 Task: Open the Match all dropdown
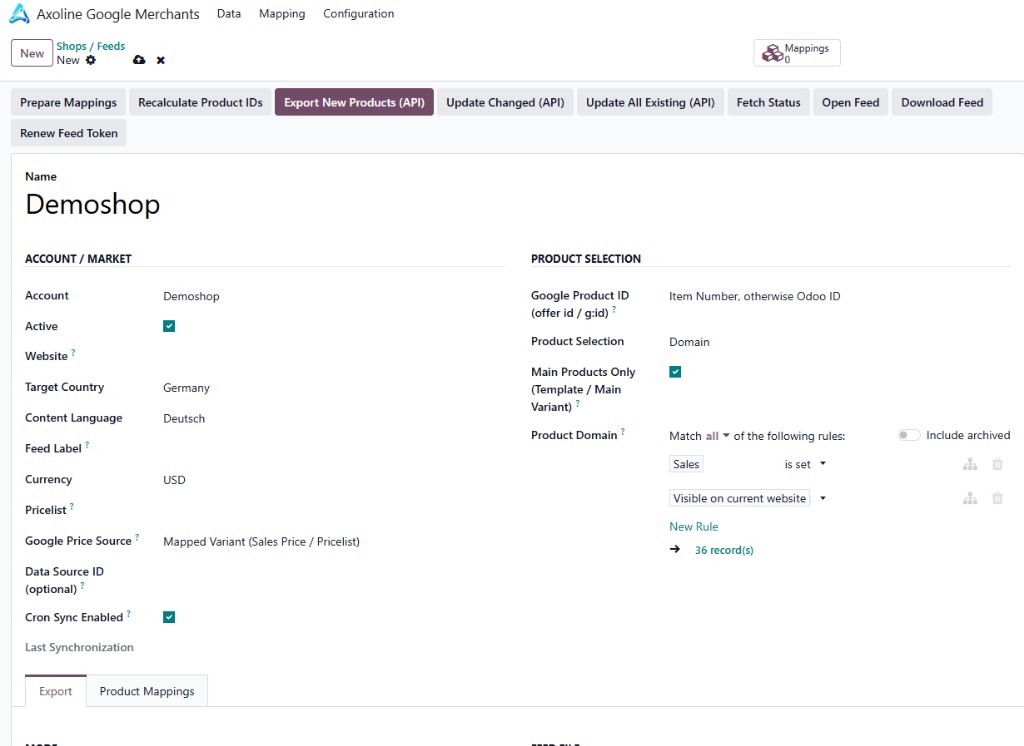[717, 436]
